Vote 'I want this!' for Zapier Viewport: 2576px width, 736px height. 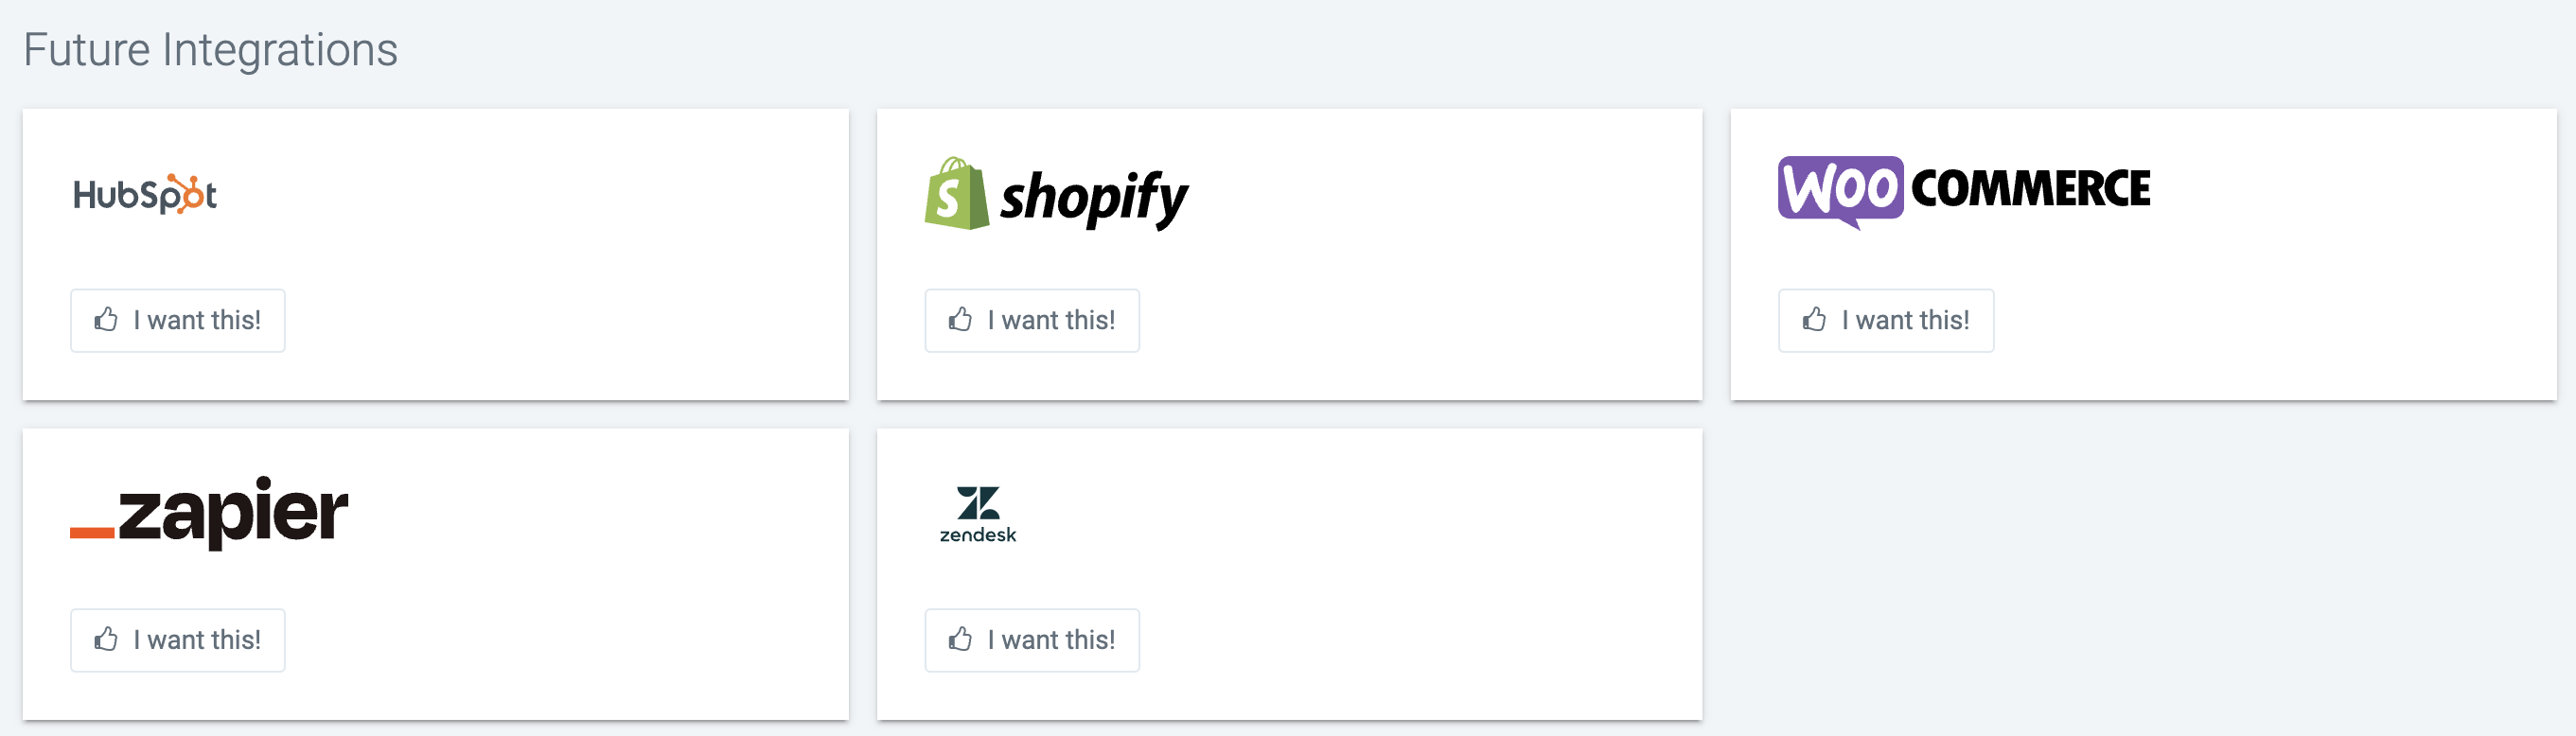point(178,640)
